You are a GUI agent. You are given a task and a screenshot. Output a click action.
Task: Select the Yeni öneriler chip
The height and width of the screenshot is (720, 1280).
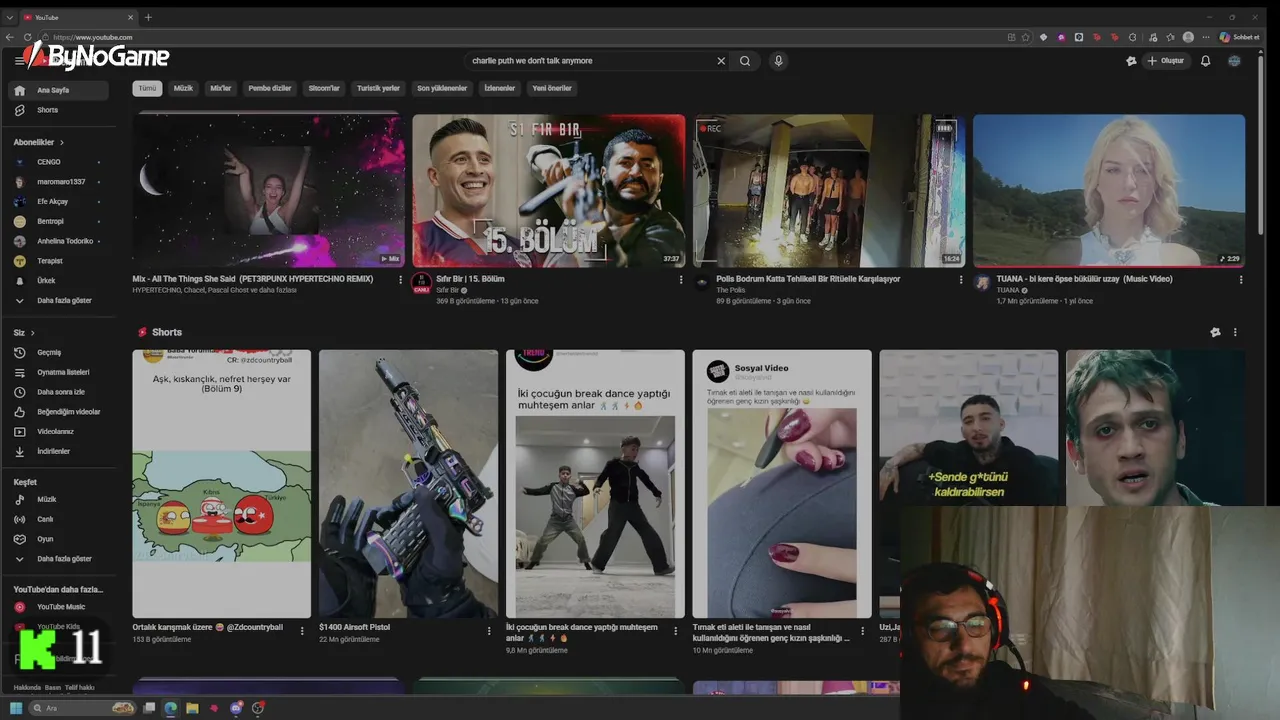pyautogui.click(x=552, y=88)
